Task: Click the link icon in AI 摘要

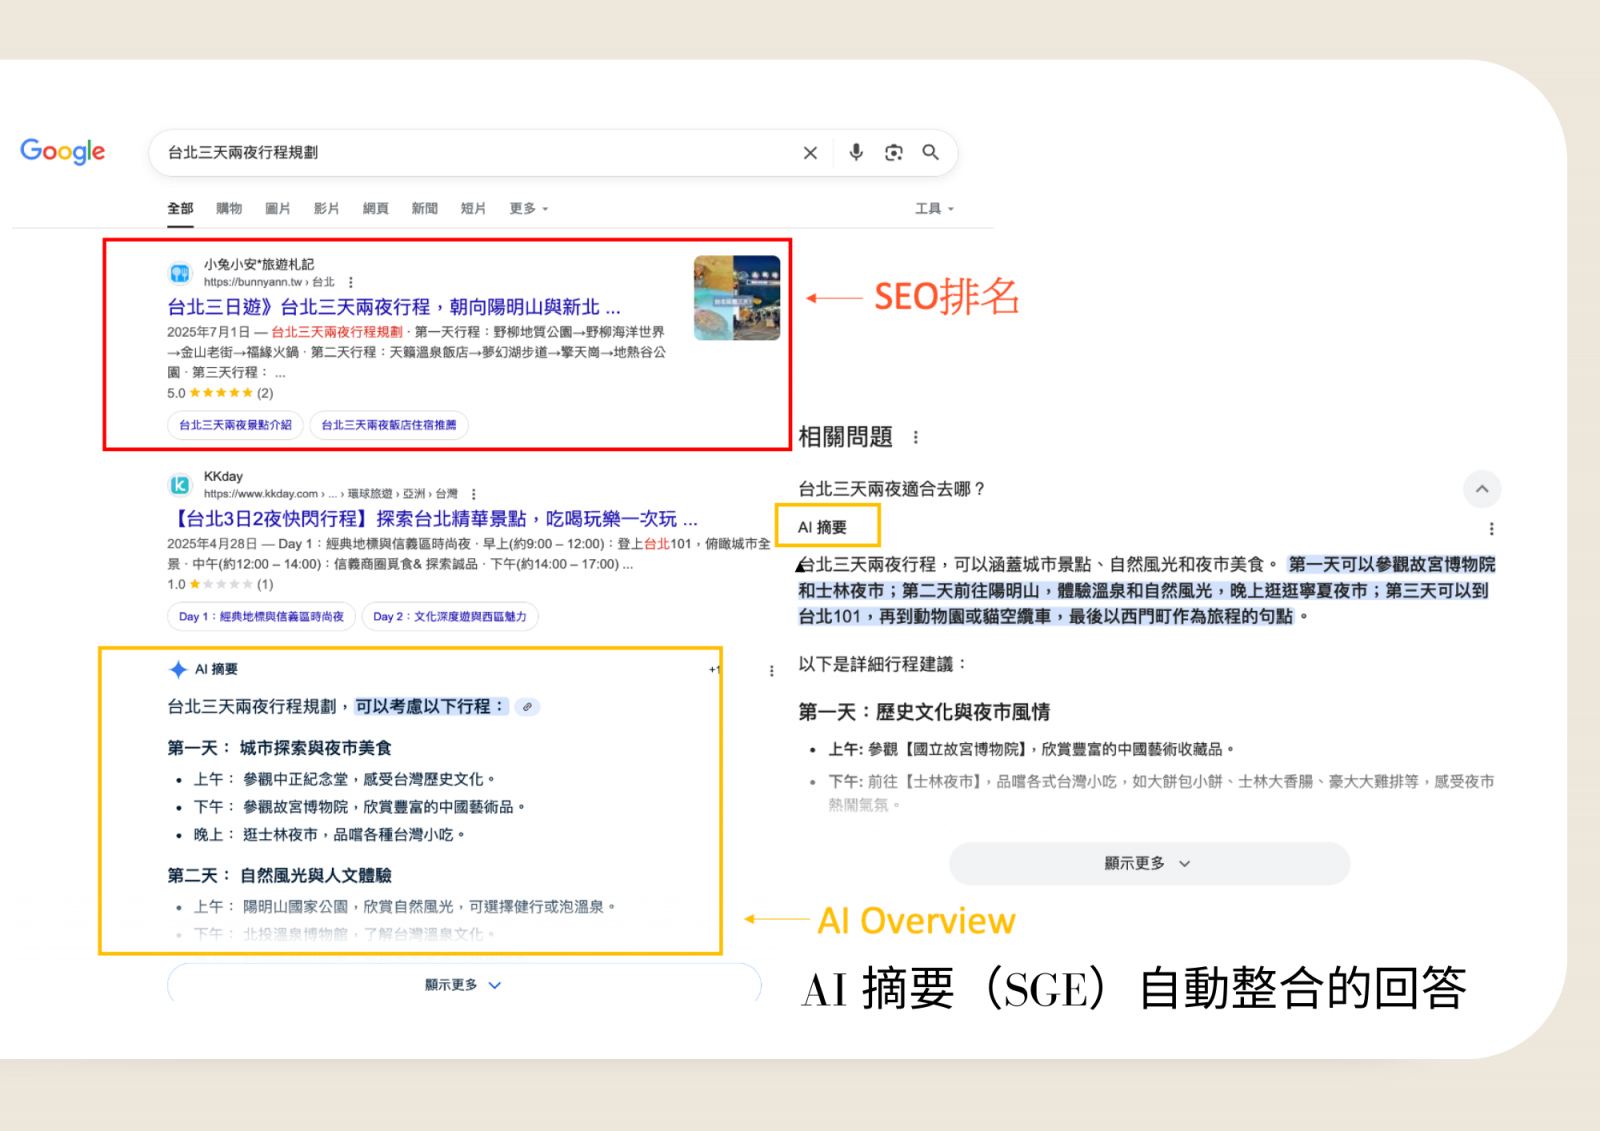Action: [x=527, y=707]
